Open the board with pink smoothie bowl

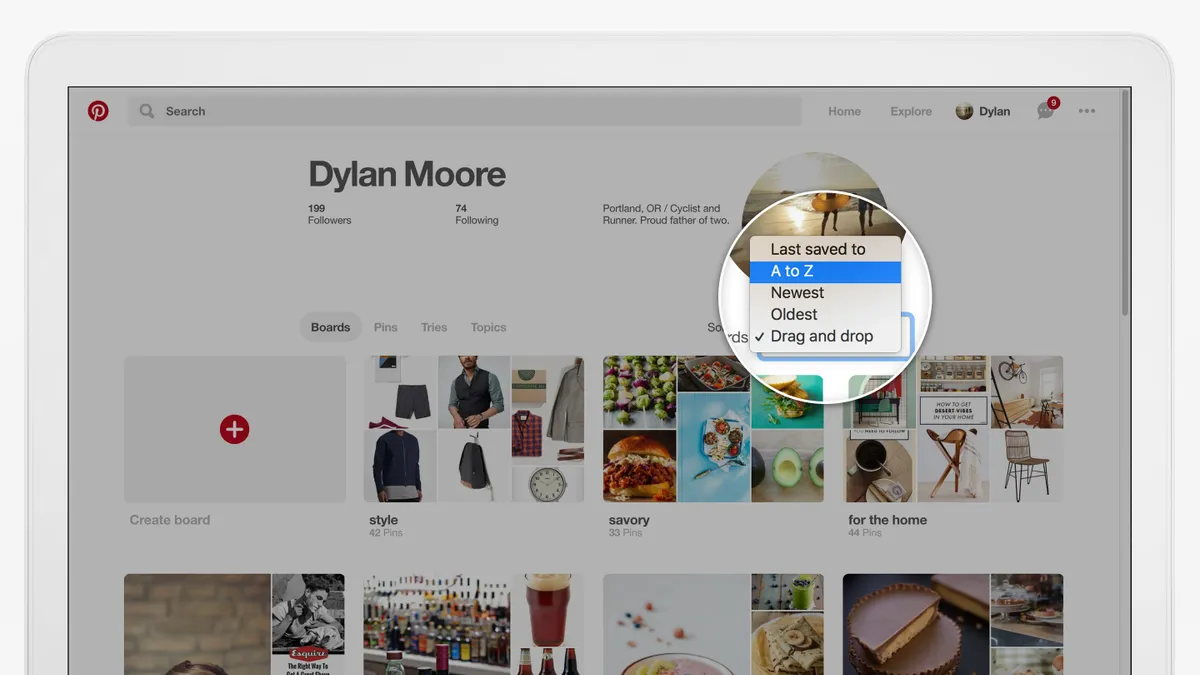(x=713, y=624)
